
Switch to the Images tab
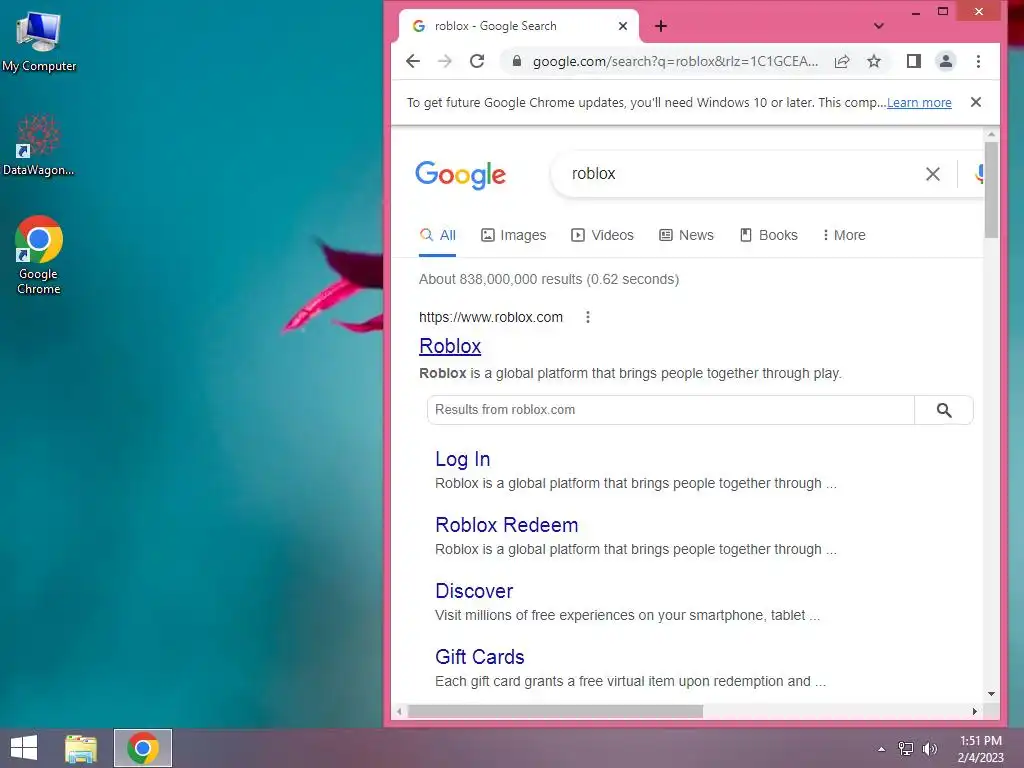(x=513, y=235)
